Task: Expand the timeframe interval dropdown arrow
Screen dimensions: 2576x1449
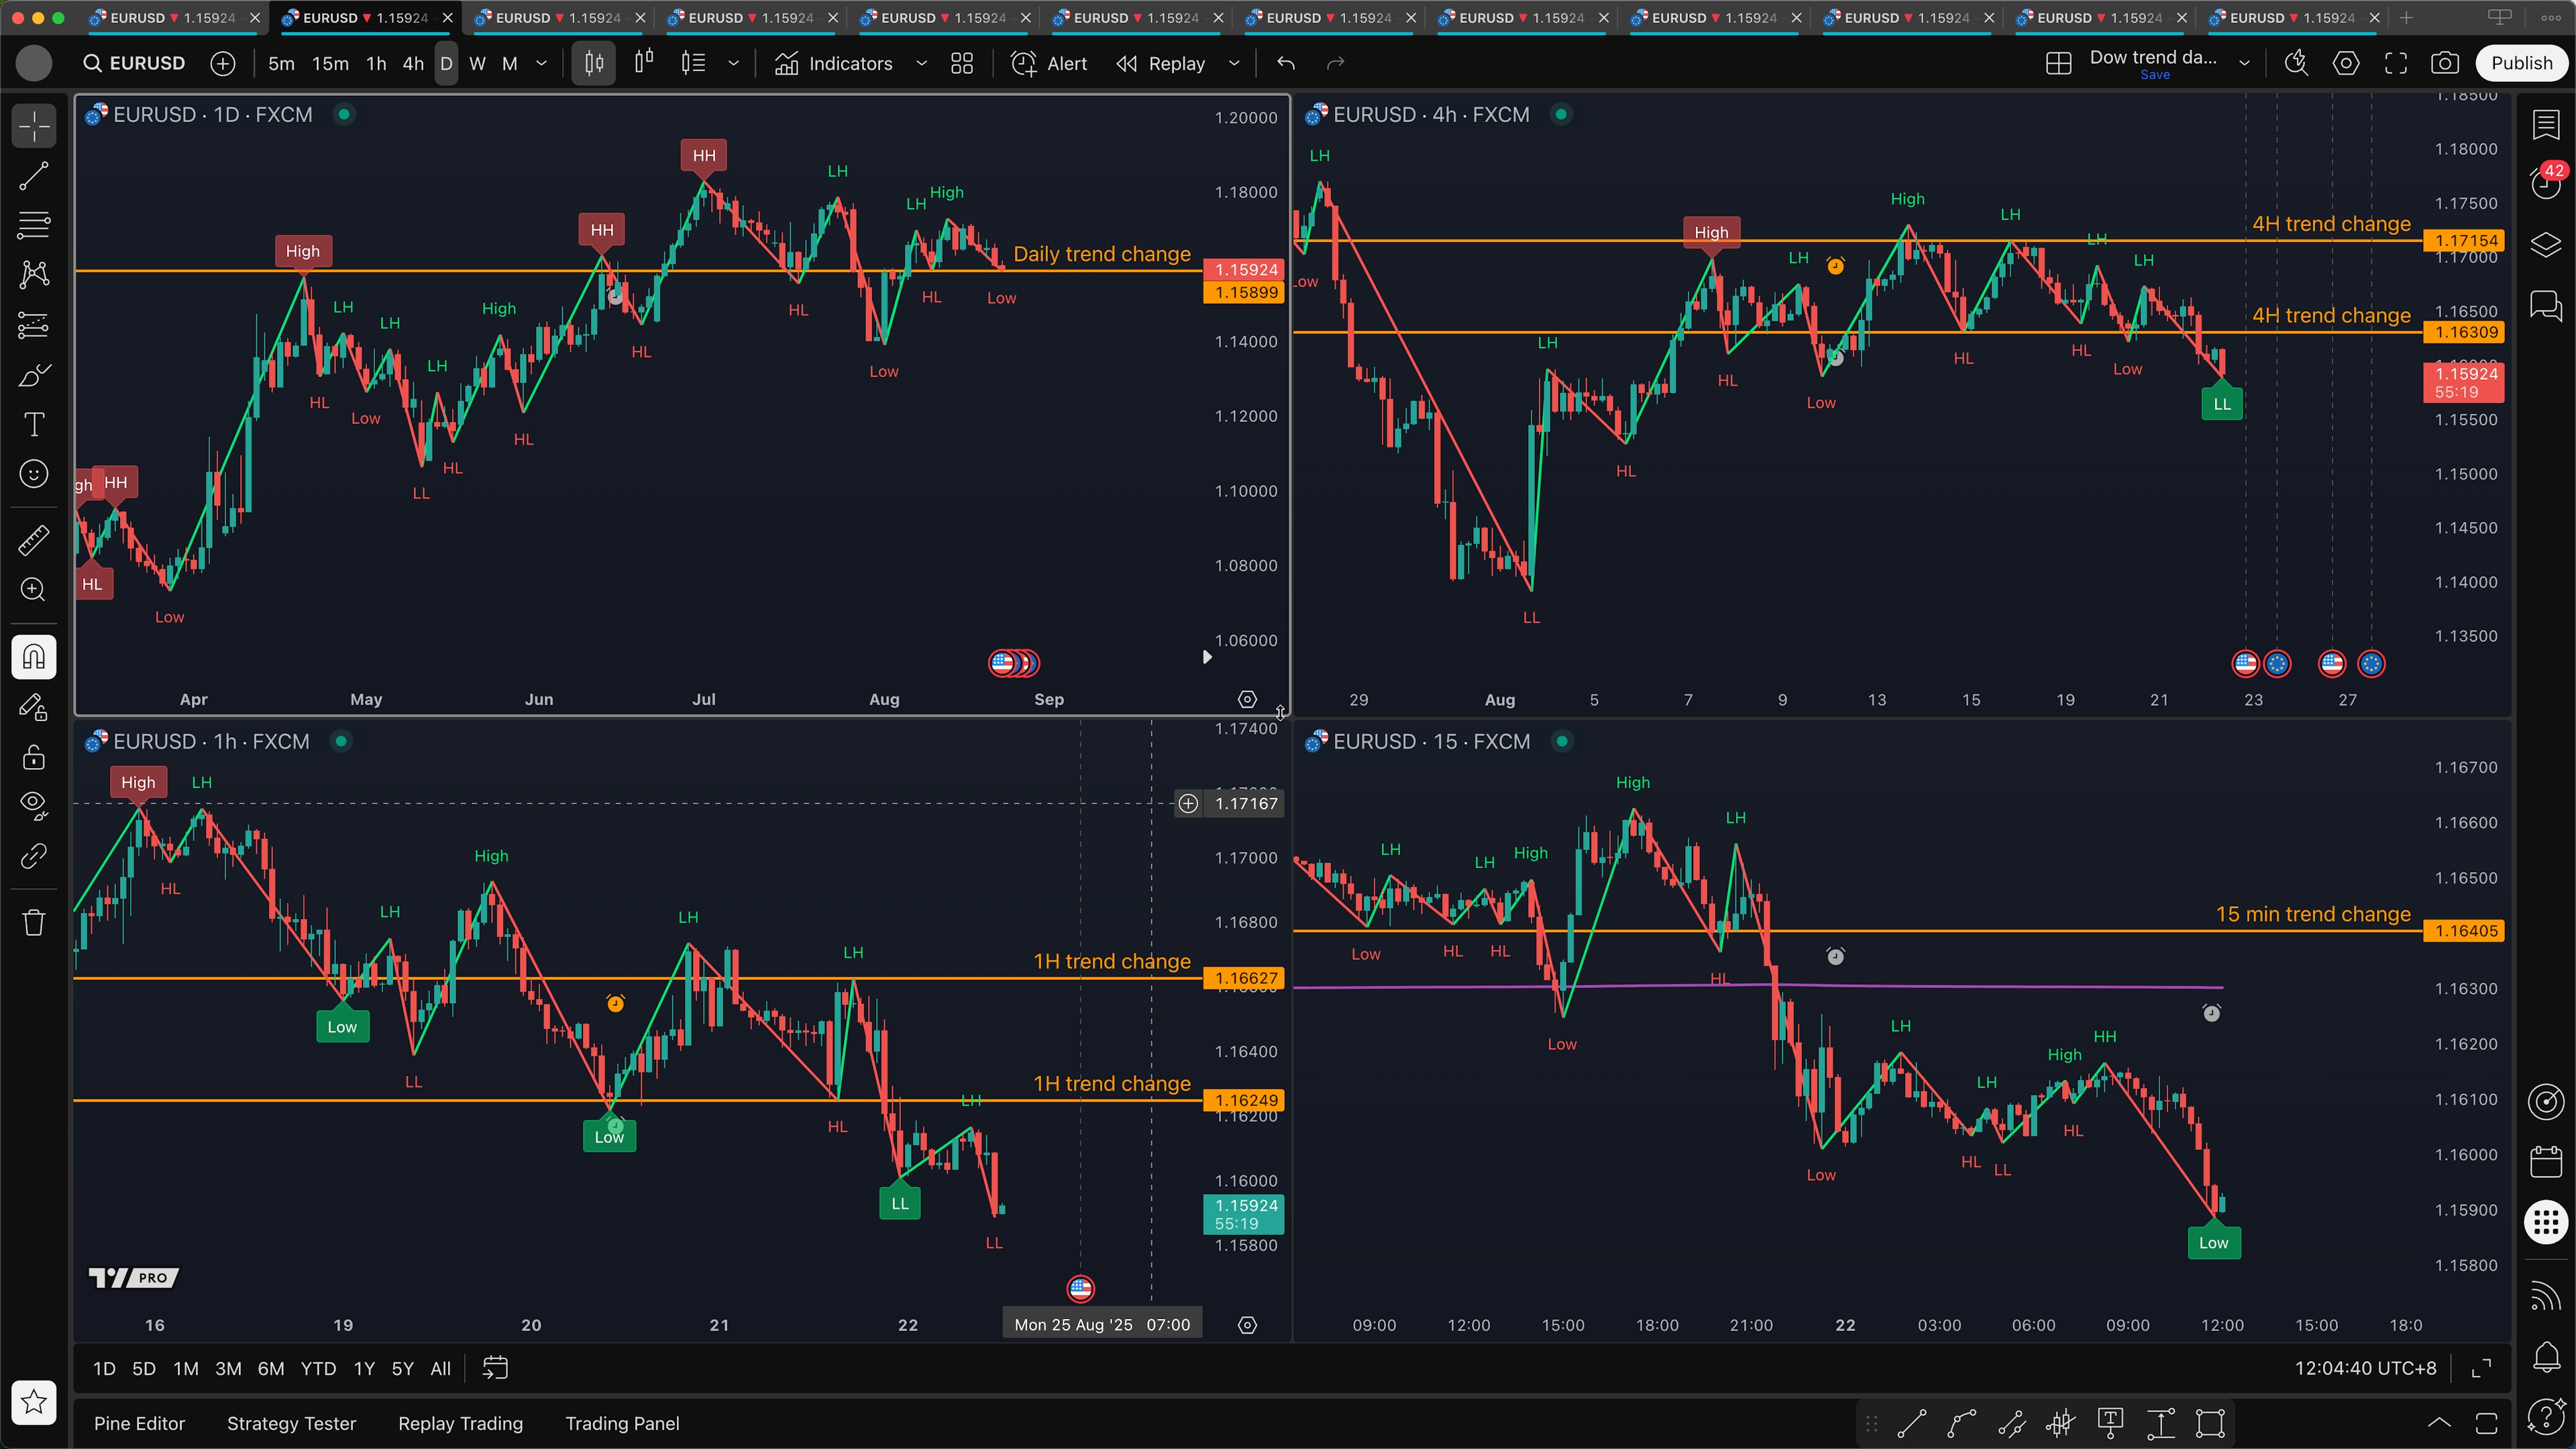Action: 542,63
